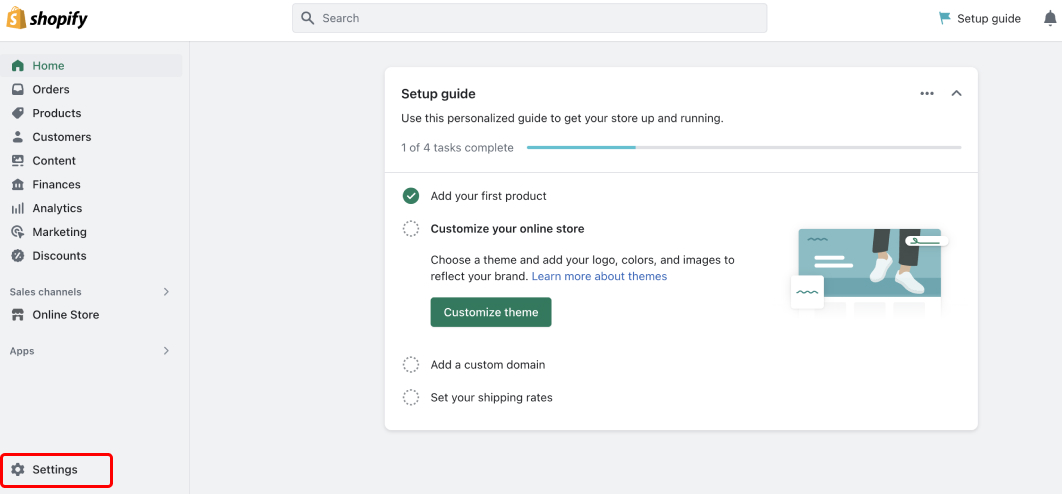Click the Home house icon
This screenshot has height=494, width=1062.
18,66
